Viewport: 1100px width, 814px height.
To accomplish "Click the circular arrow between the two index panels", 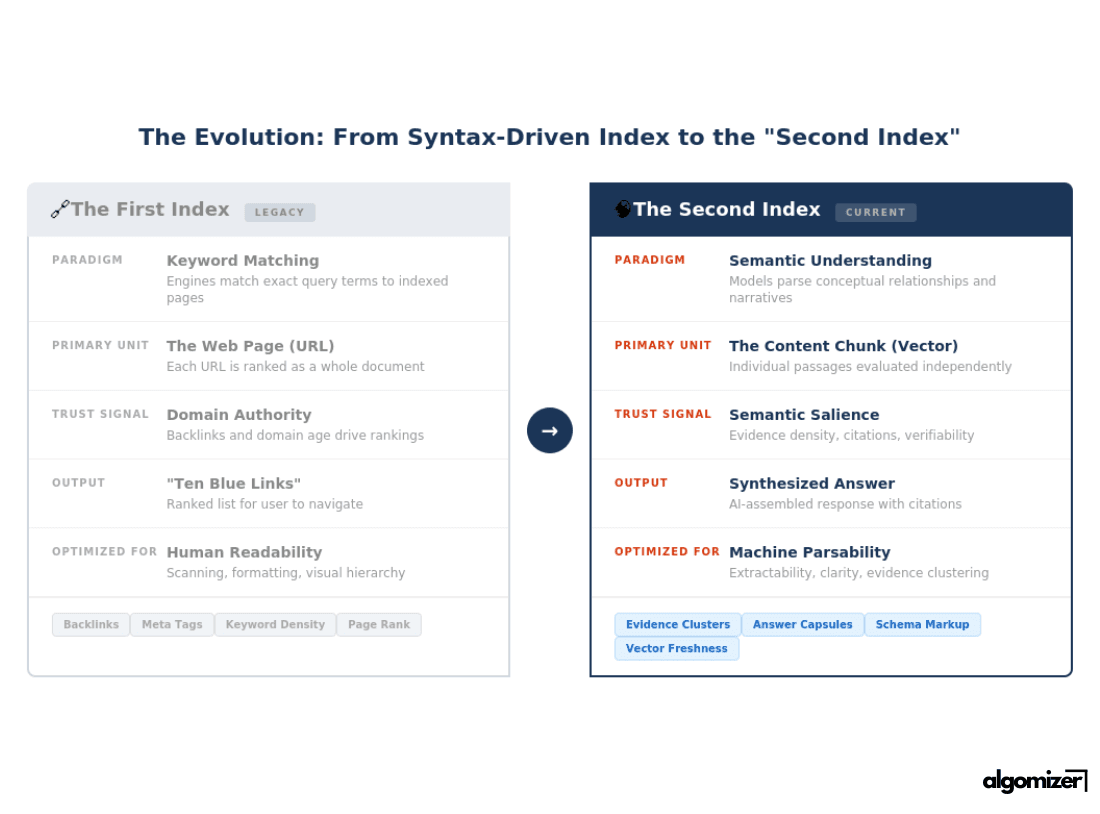I will point(549,430).
